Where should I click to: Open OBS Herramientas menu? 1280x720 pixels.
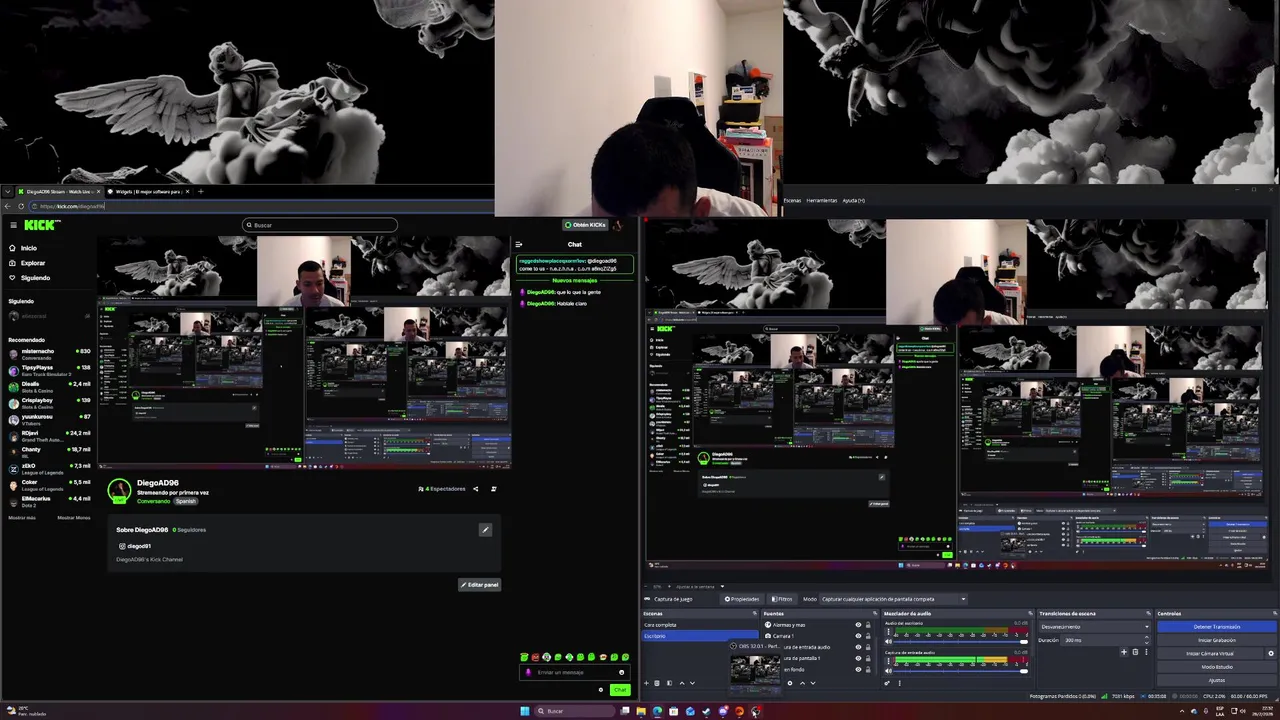821,200
